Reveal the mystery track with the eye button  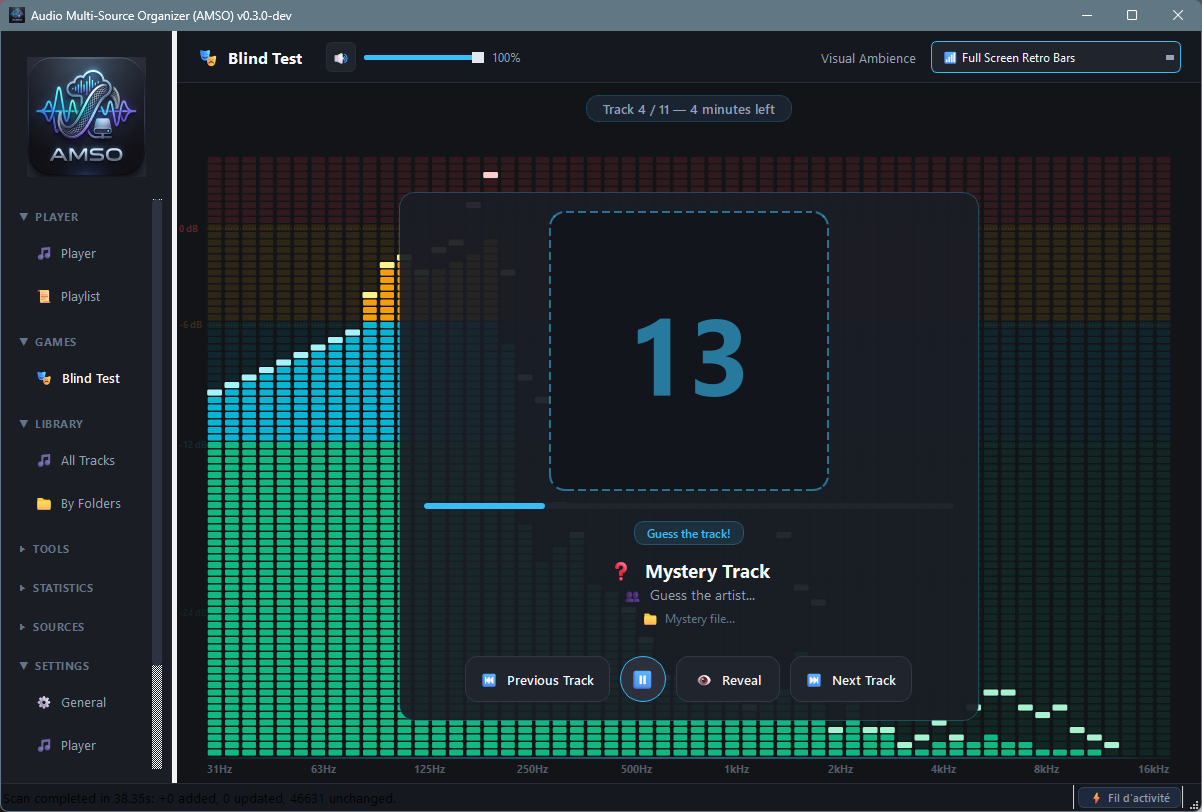point(729,680)
